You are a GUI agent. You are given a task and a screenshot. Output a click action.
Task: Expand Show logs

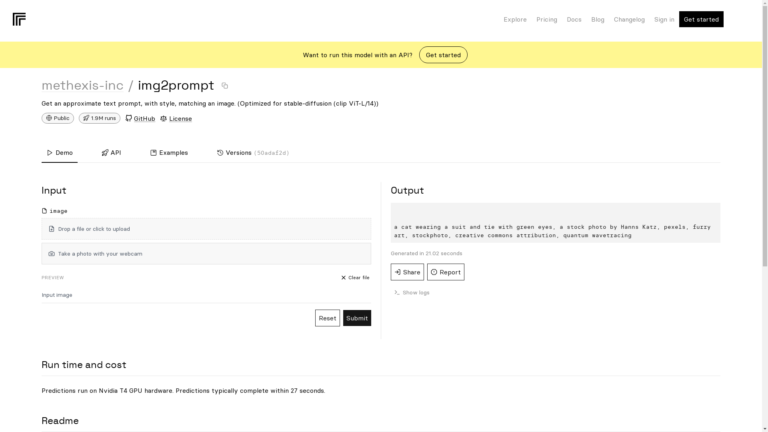point(411,293)
